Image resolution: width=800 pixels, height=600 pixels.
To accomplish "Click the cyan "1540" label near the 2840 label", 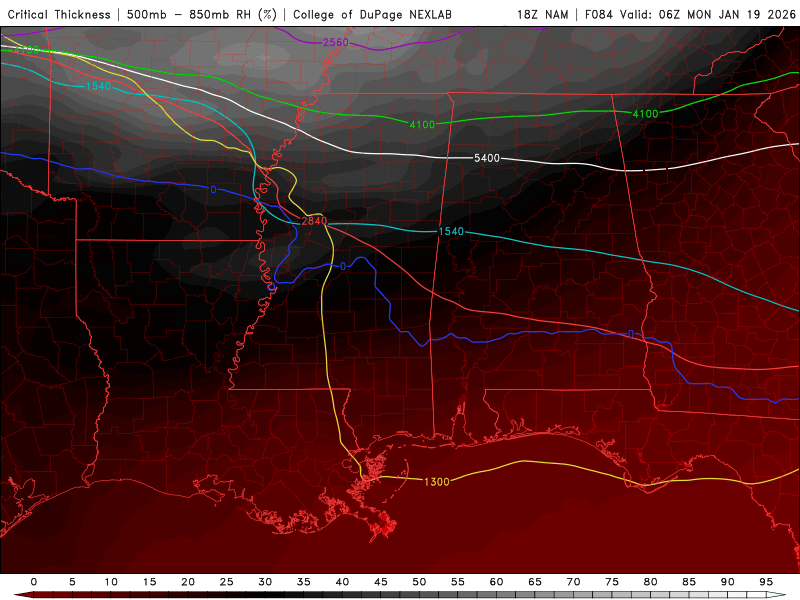I will (451, 232).
